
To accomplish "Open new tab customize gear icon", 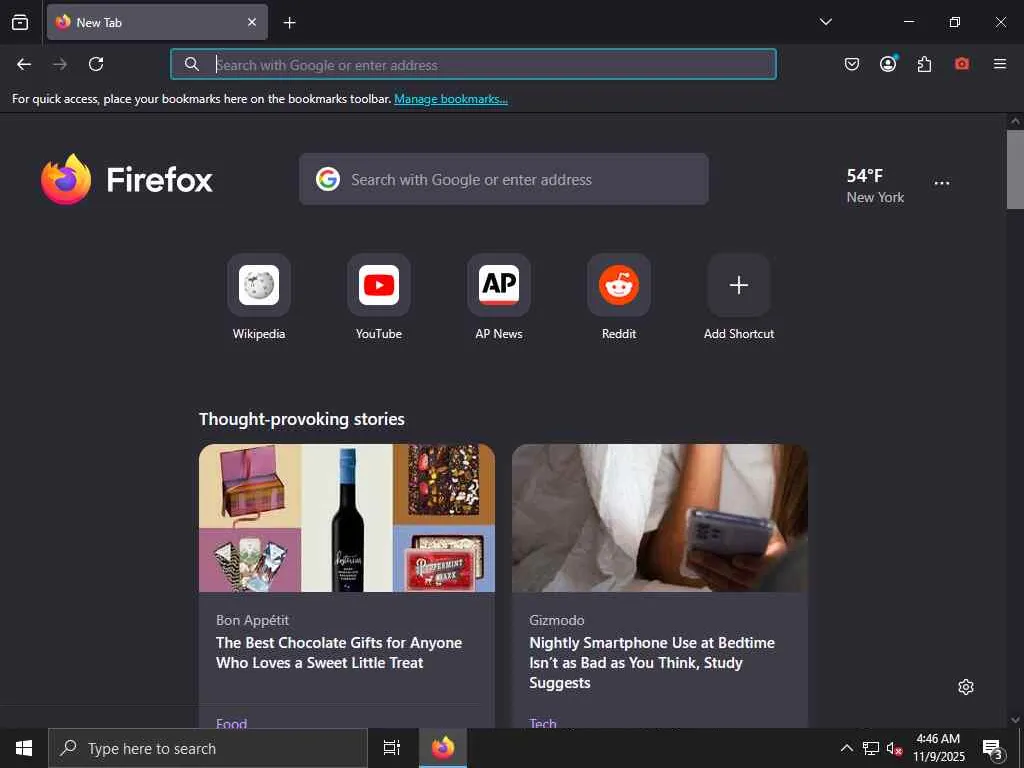I will pyautogui.click(x=966, y=687).
